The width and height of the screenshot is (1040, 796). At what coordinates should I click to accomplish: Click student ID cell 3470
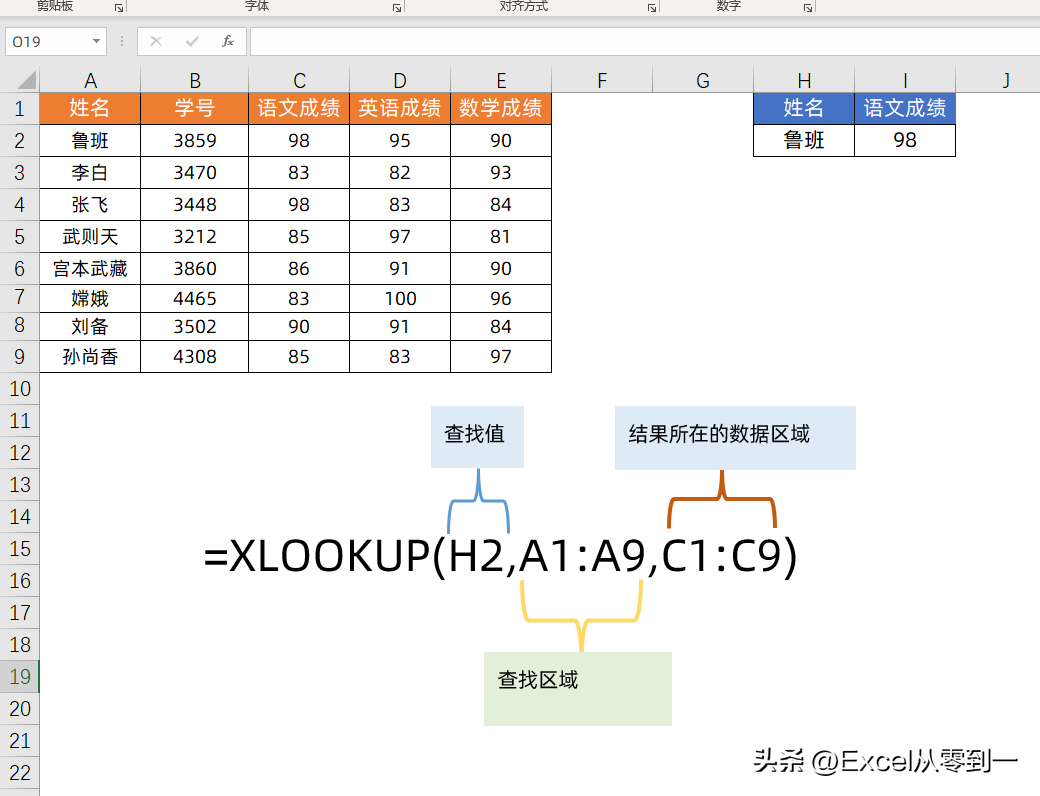click(x=195, y=172)
